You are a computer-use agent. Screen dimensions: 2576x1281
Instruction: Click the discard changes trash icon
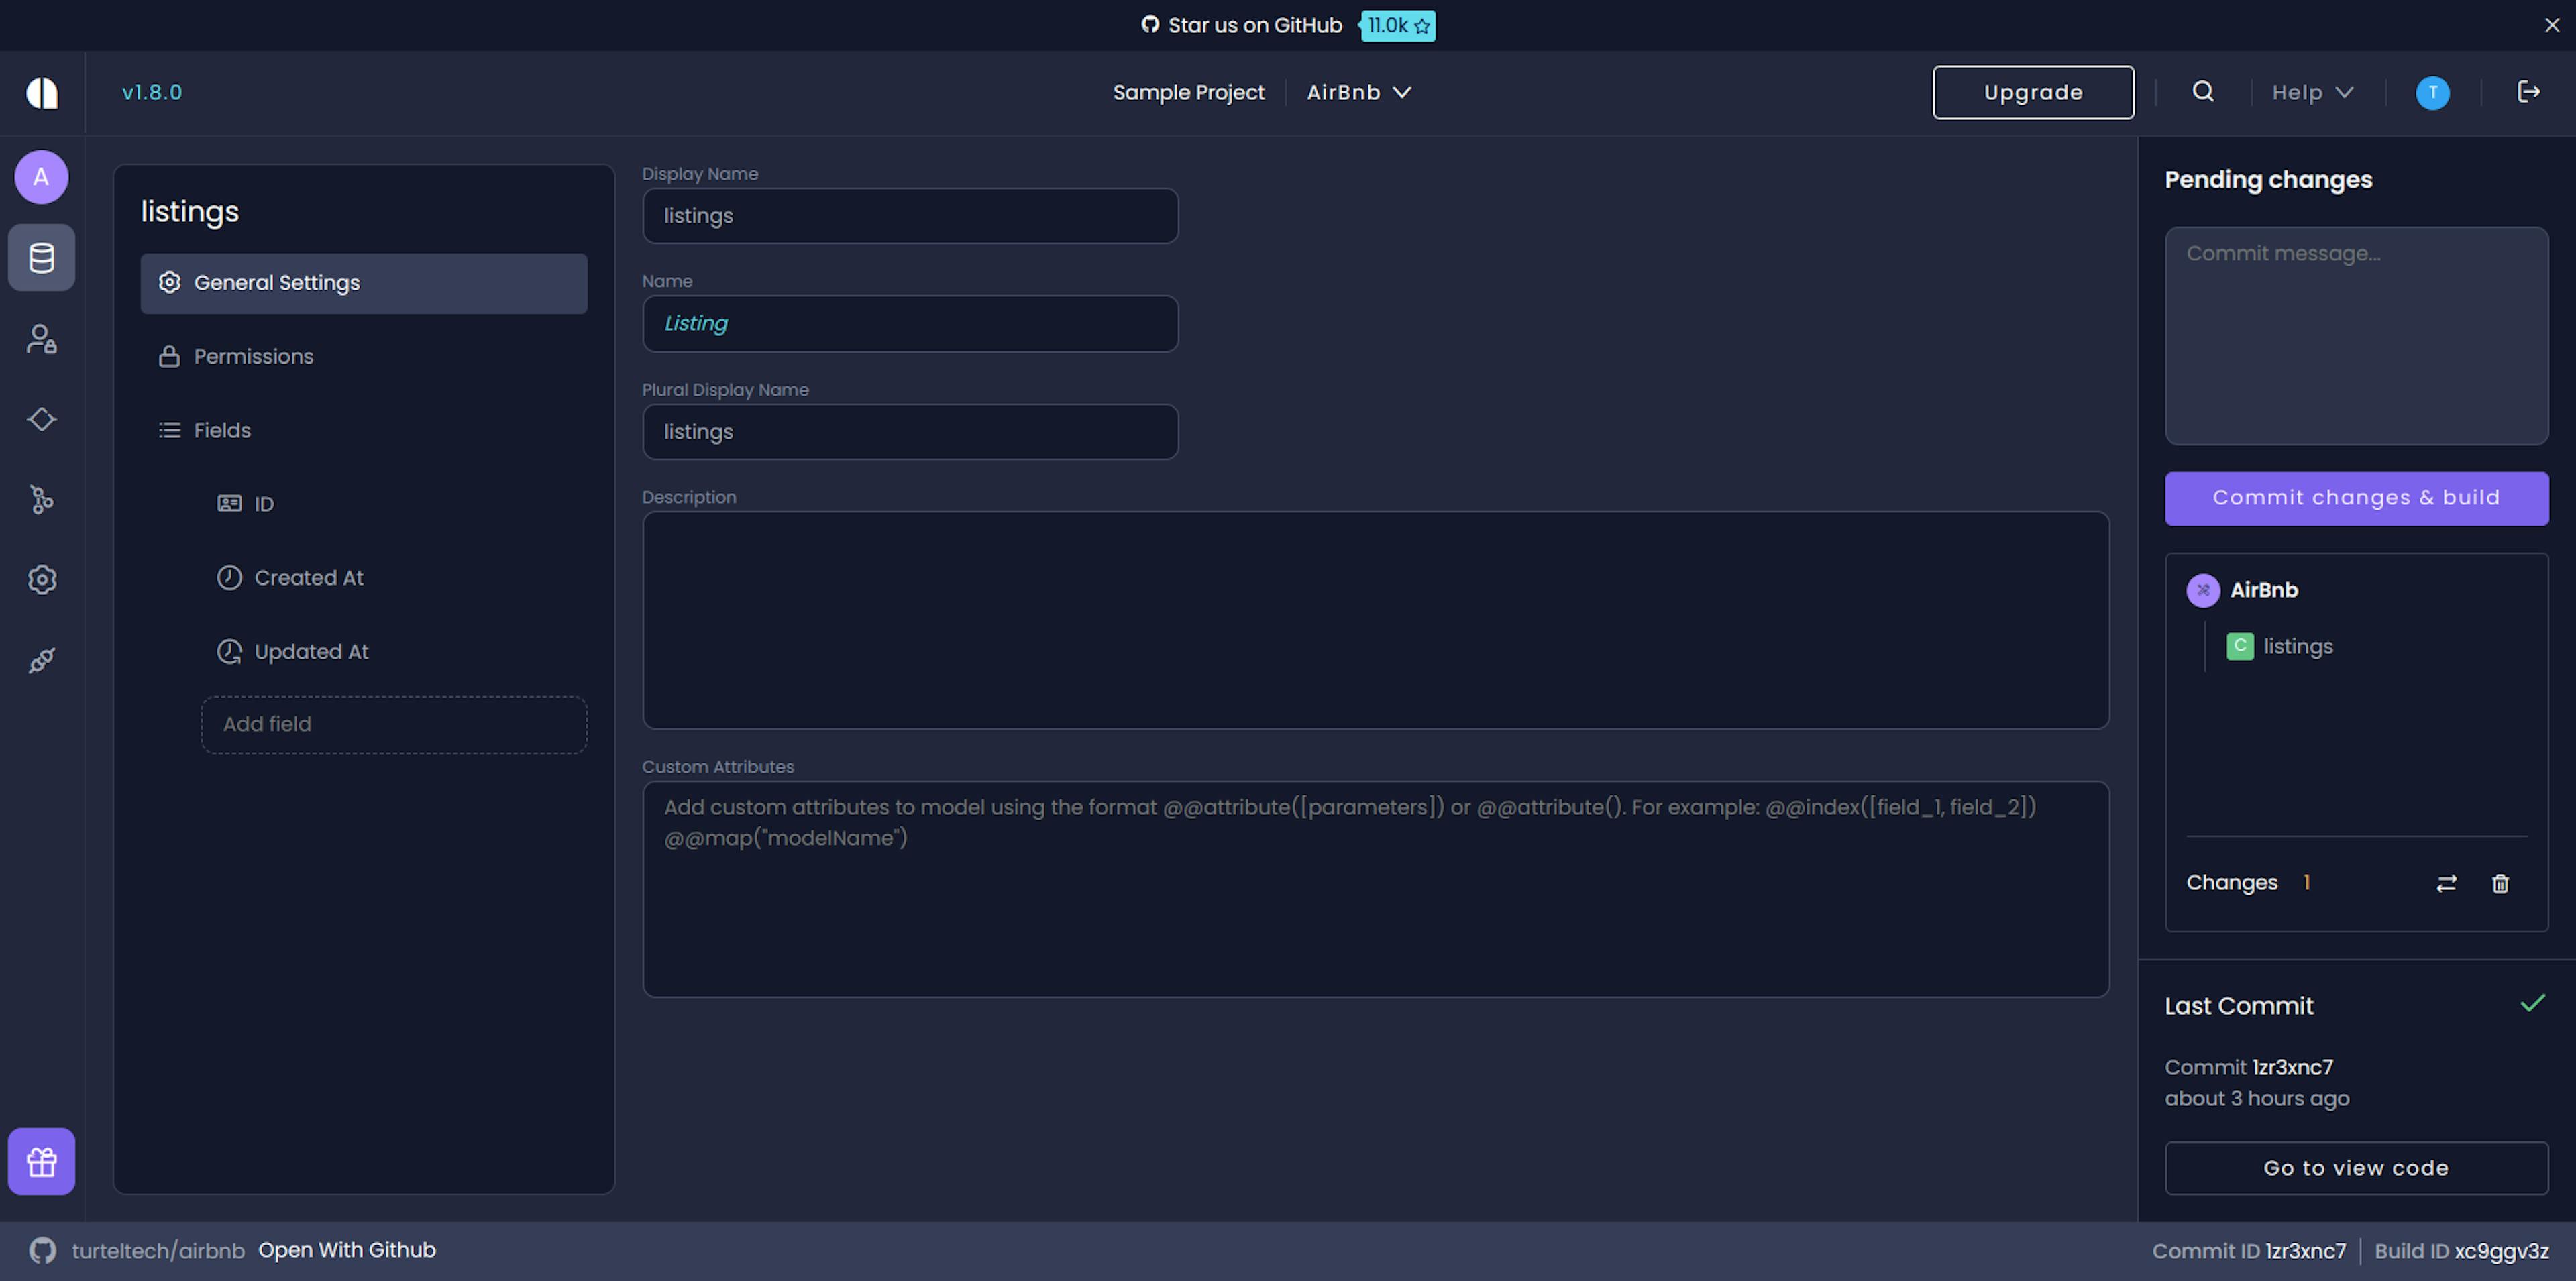(2500, 883)
